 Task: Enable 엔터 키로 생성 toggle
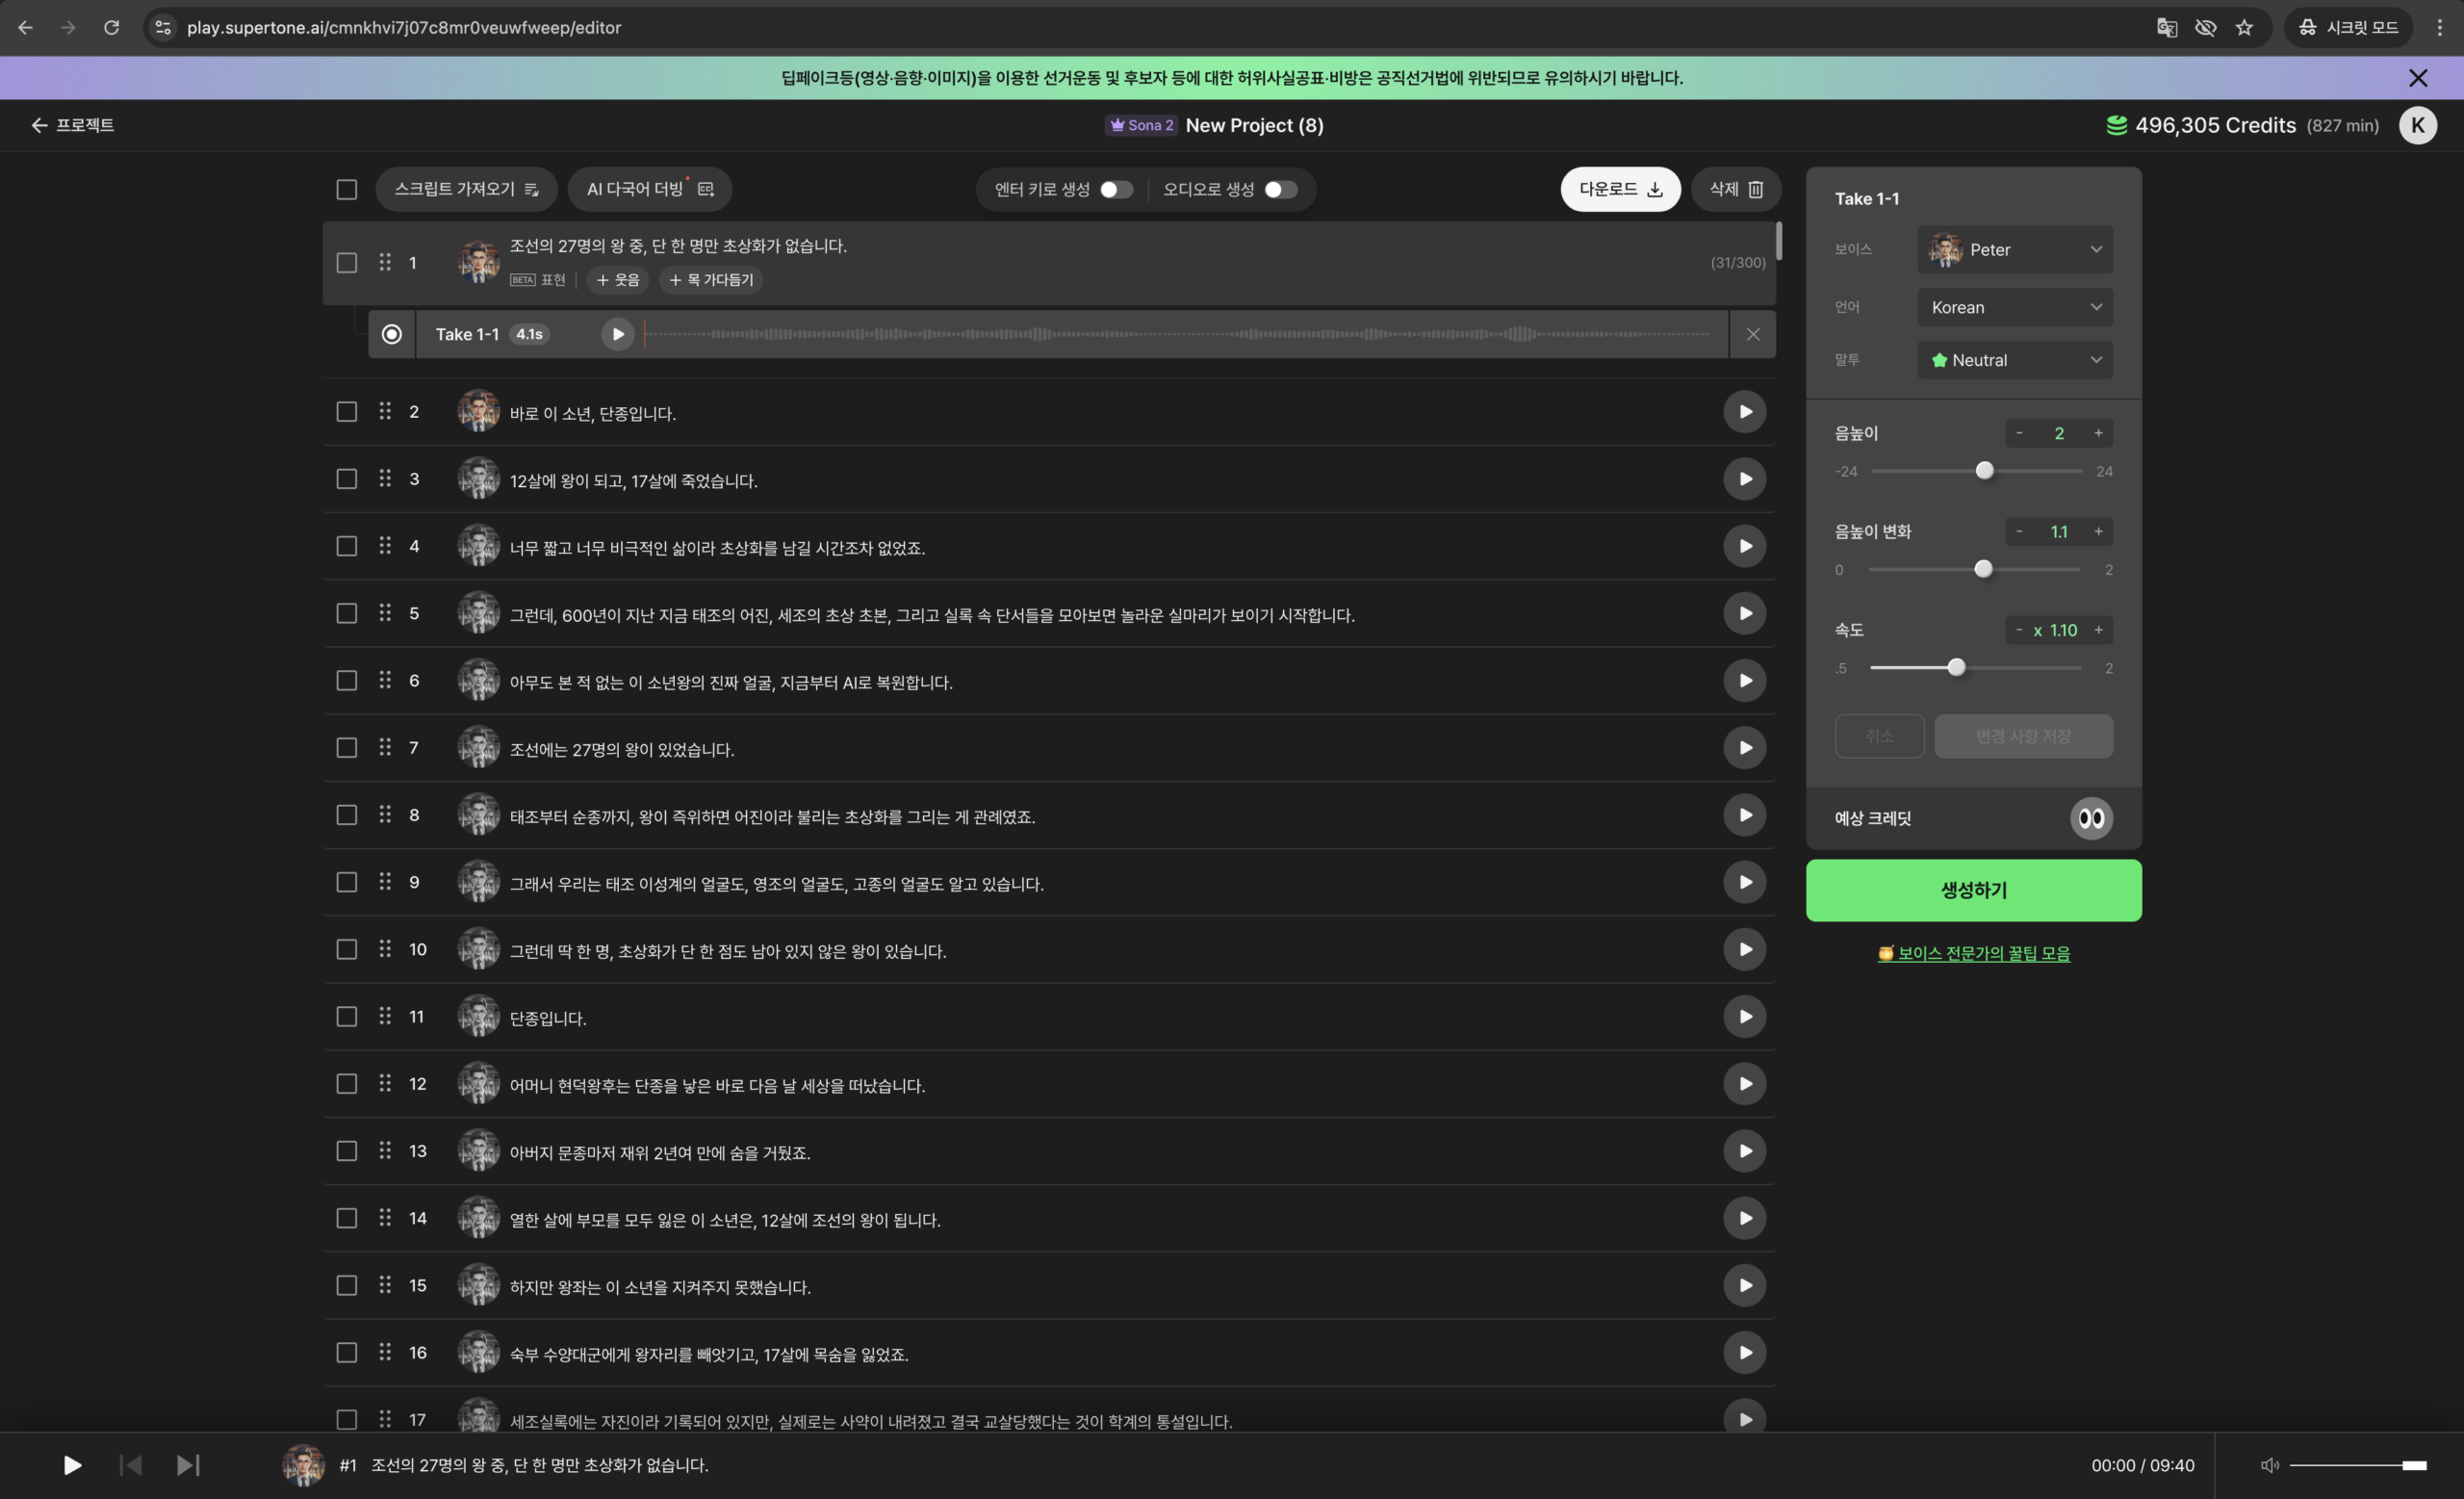(x=1116, y=190)
